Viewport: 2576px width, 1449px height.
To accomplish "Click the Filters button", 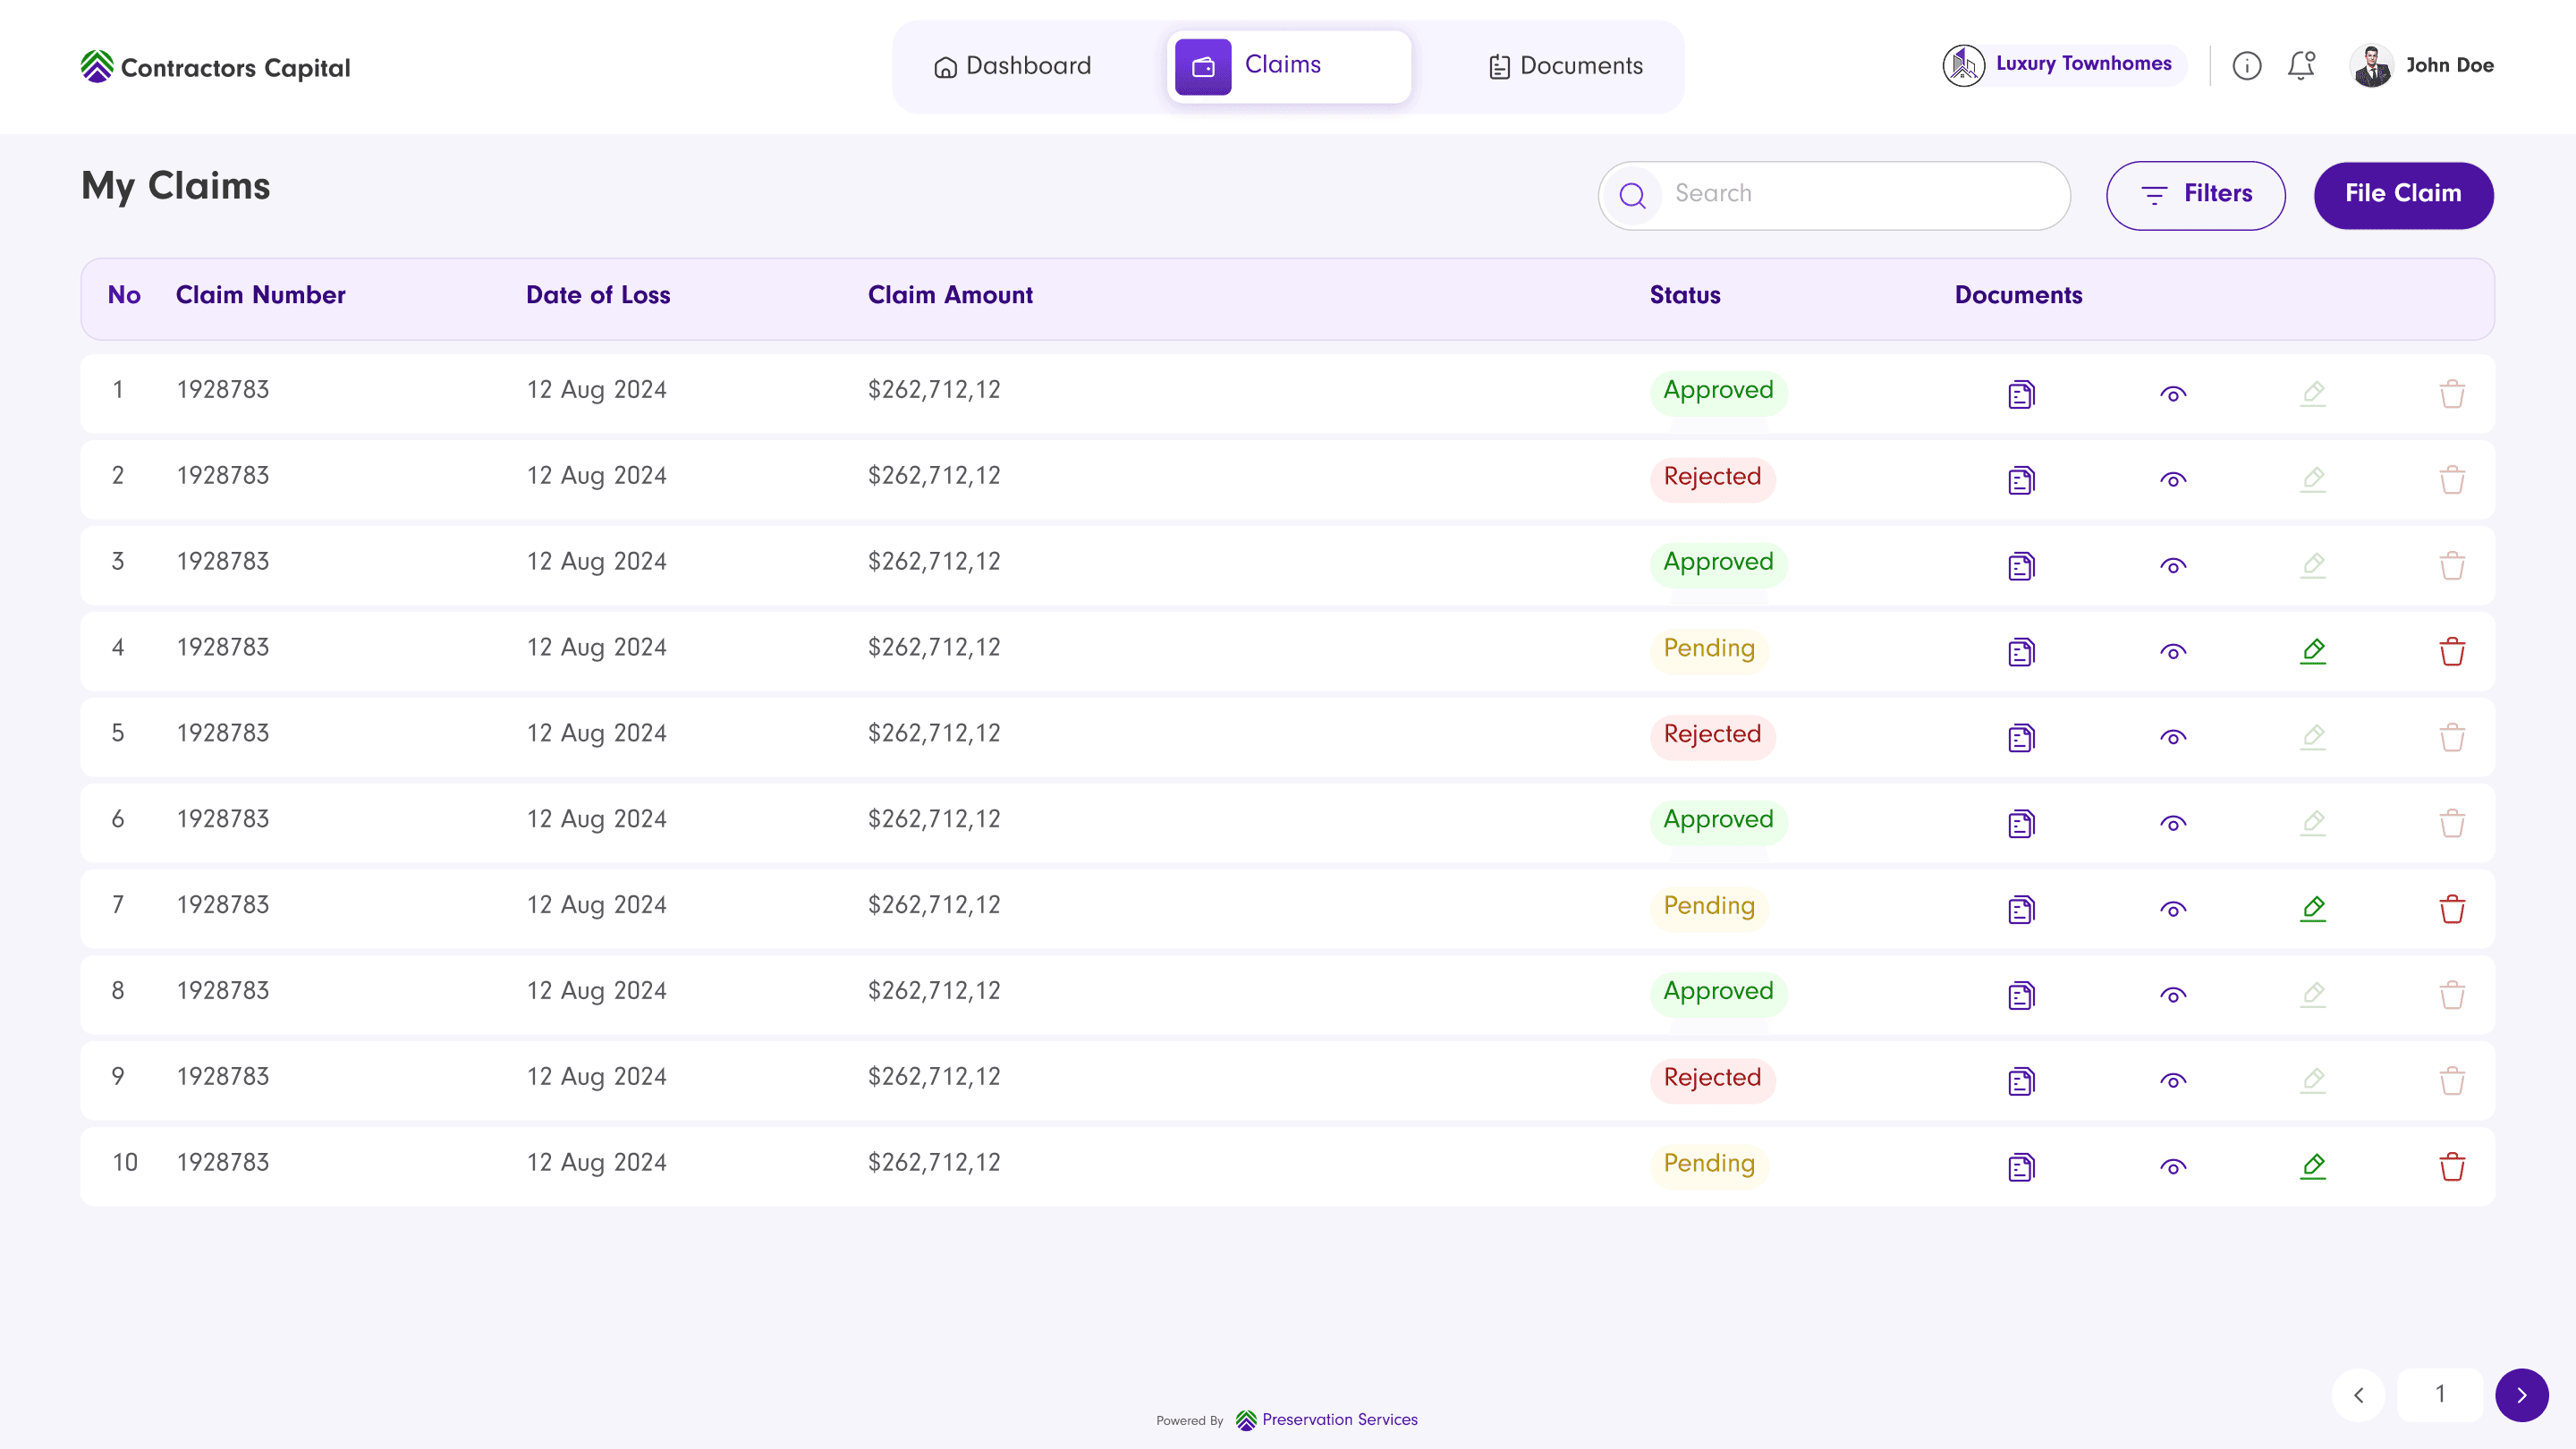I will (x=2196, y=195).
